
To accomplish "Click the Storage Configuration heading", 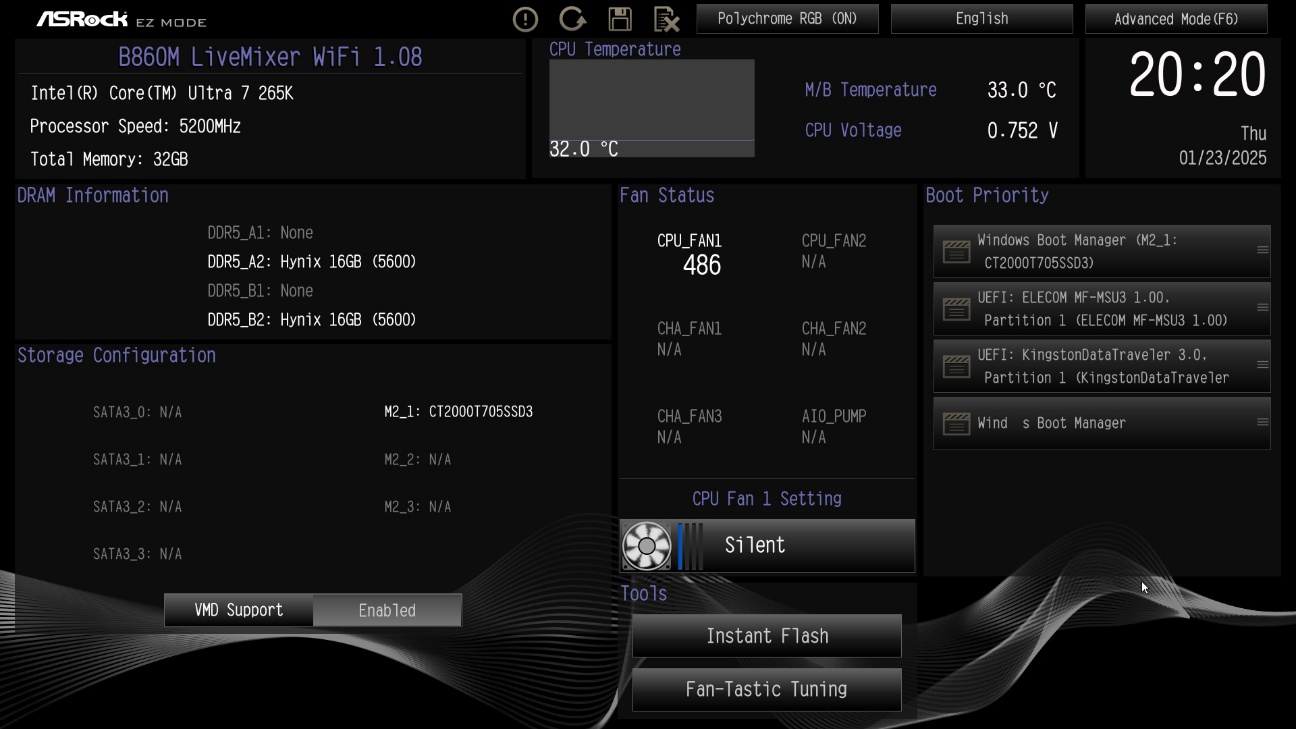I will (117, 355).
